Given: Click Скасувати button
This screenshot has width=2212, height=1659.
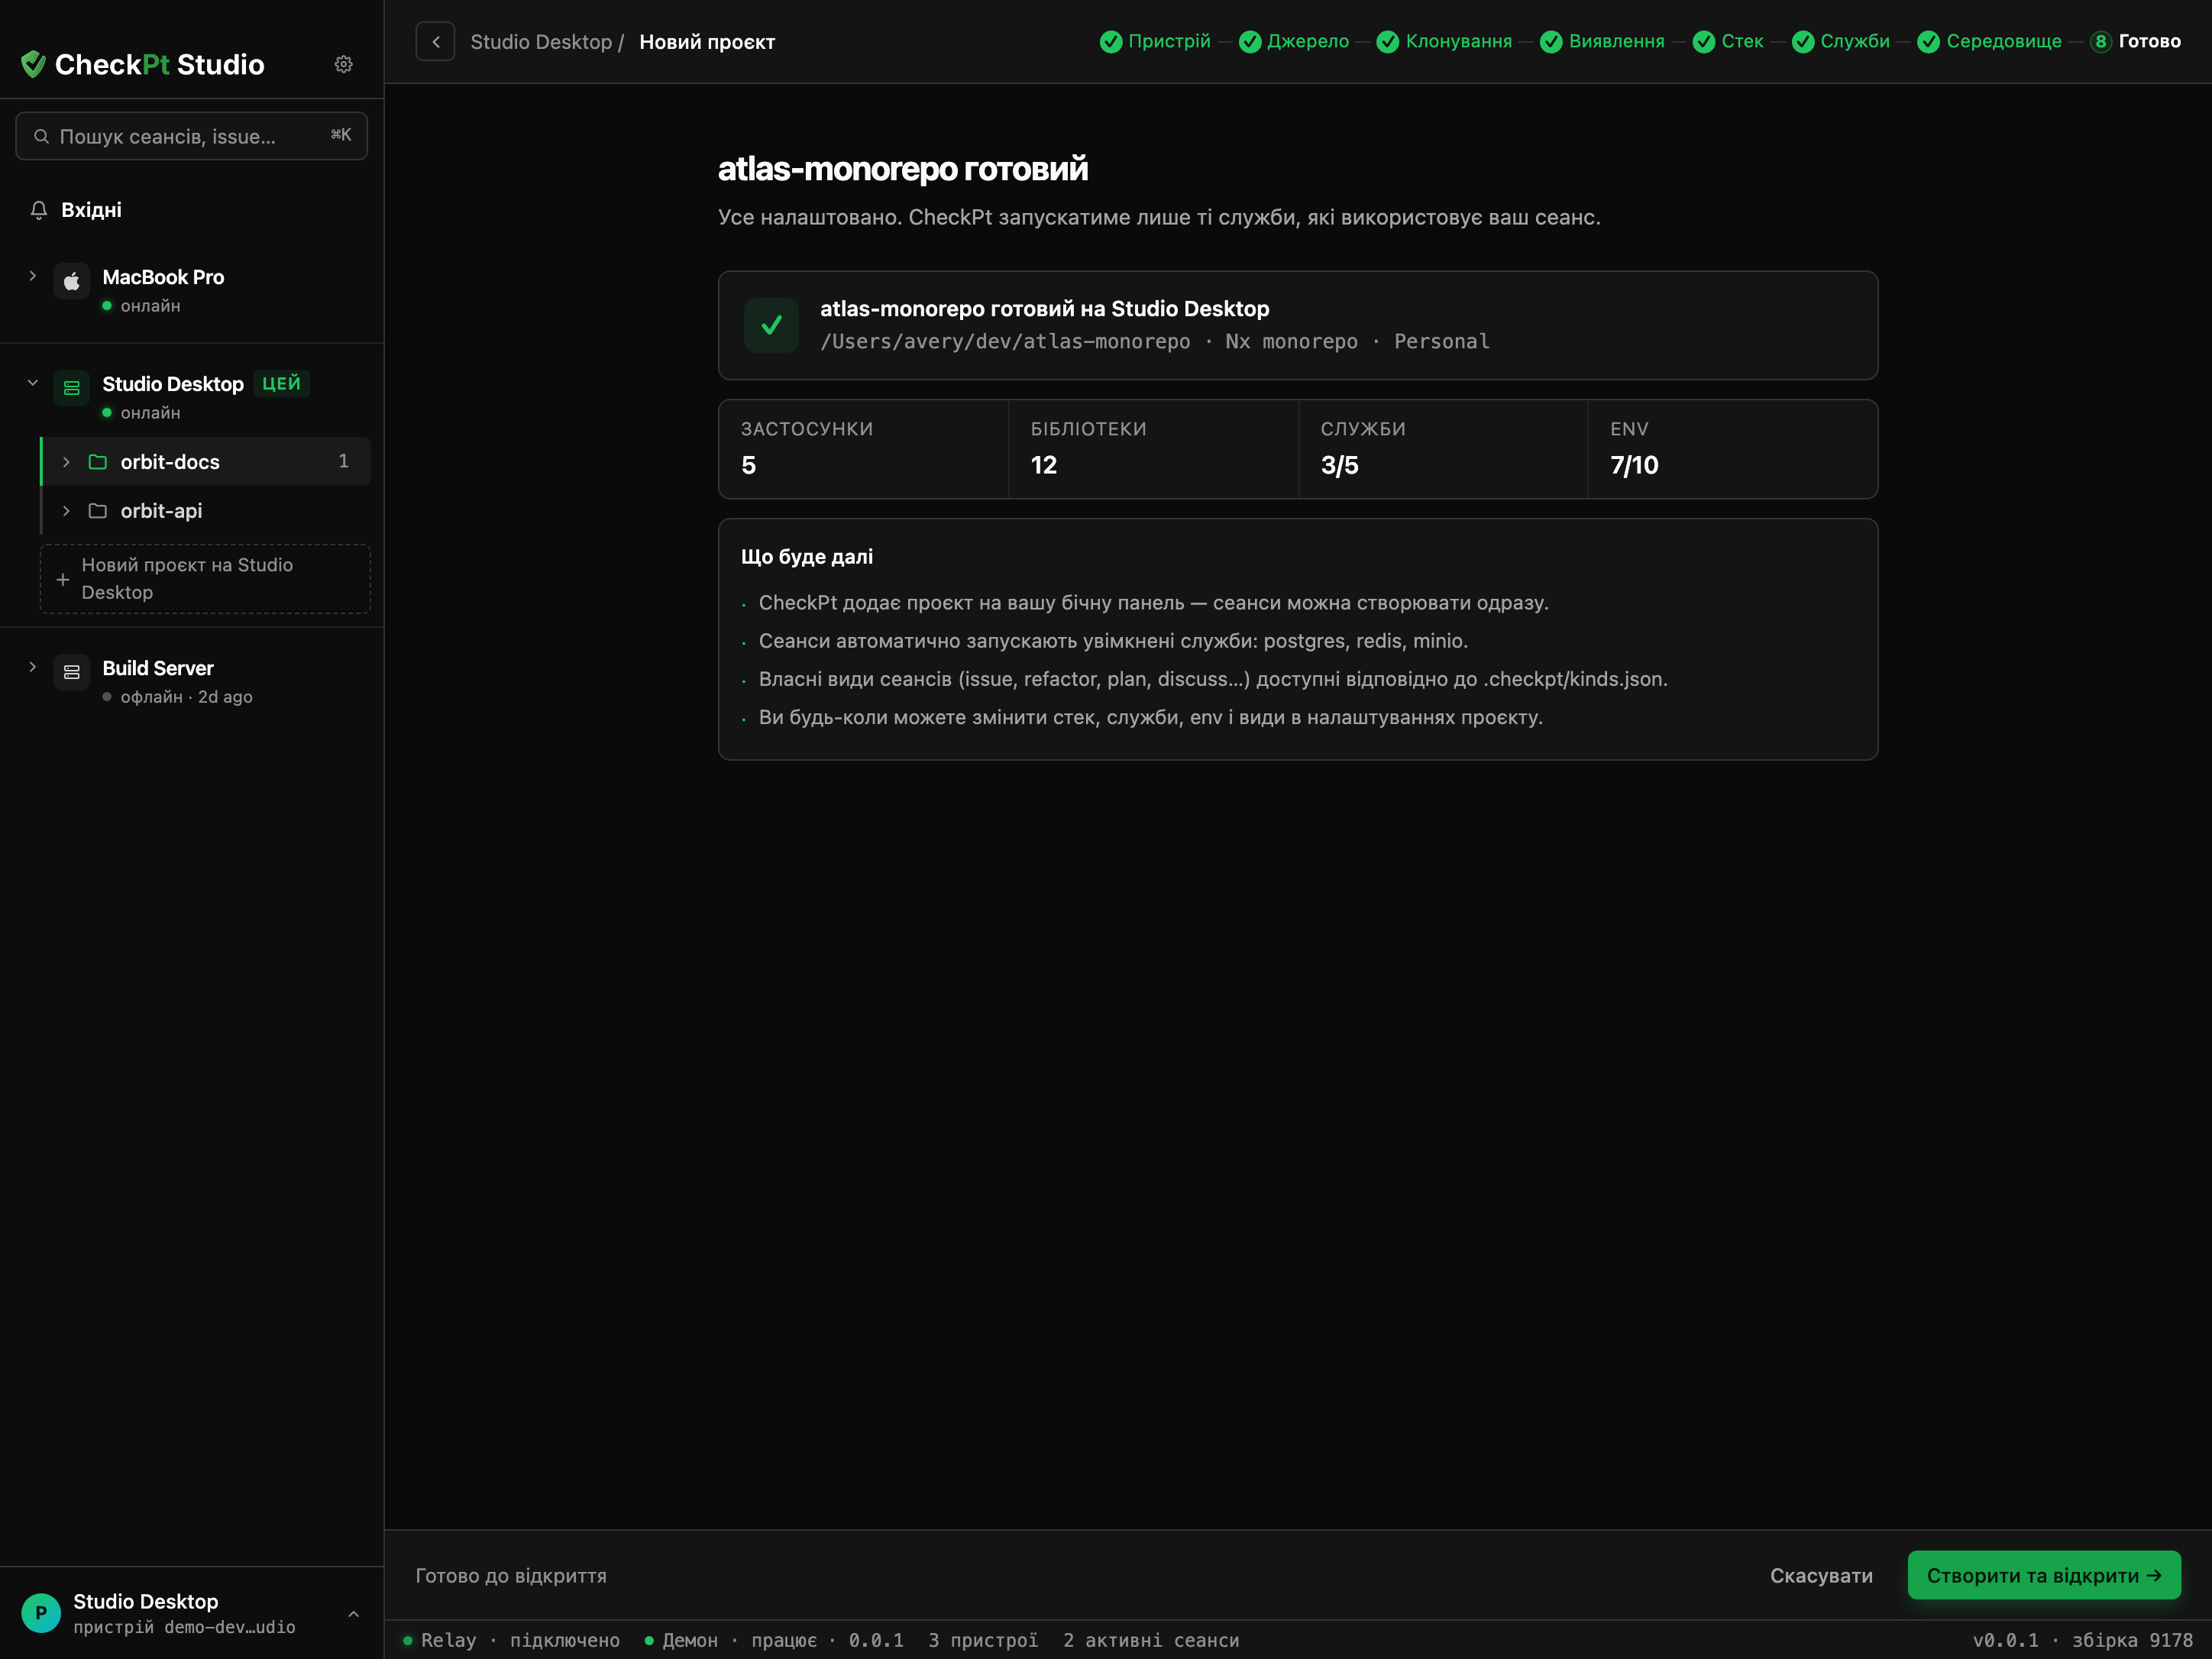Looking at the screenshot, I should pos(1821,1575).
